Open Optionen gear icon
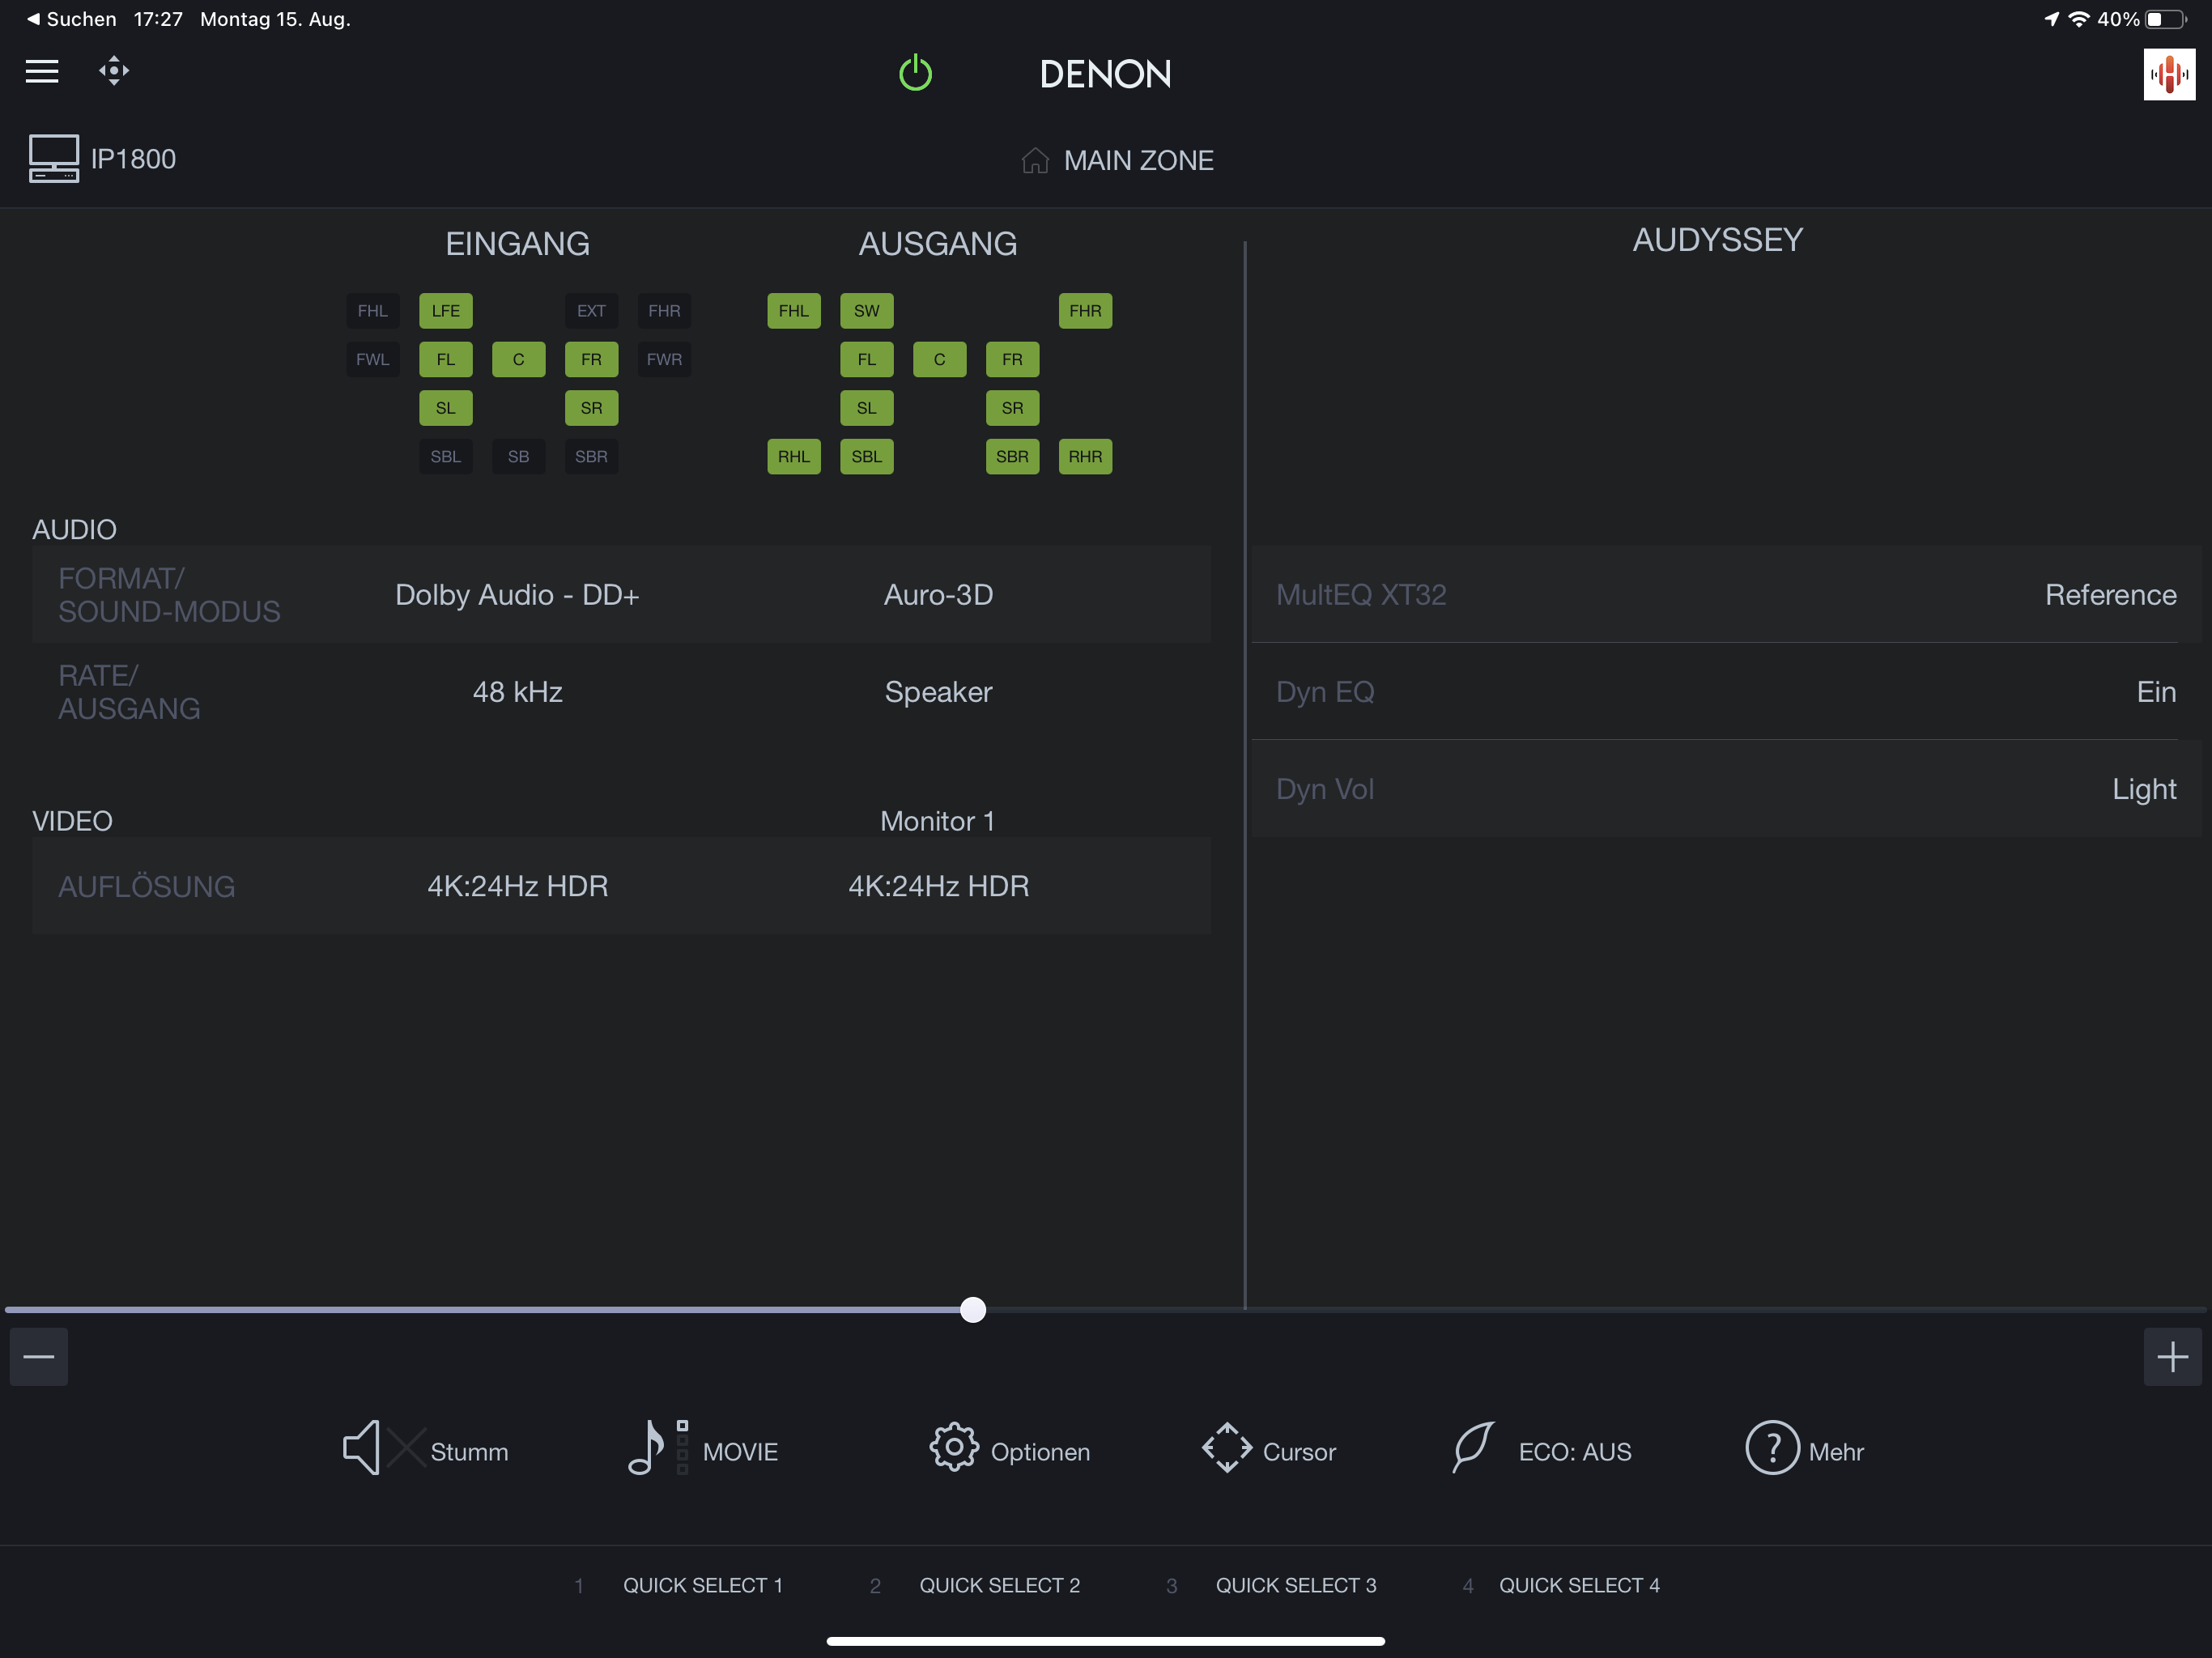The width and height of the screenshot is (2212, 1658). coord(954,1447)
